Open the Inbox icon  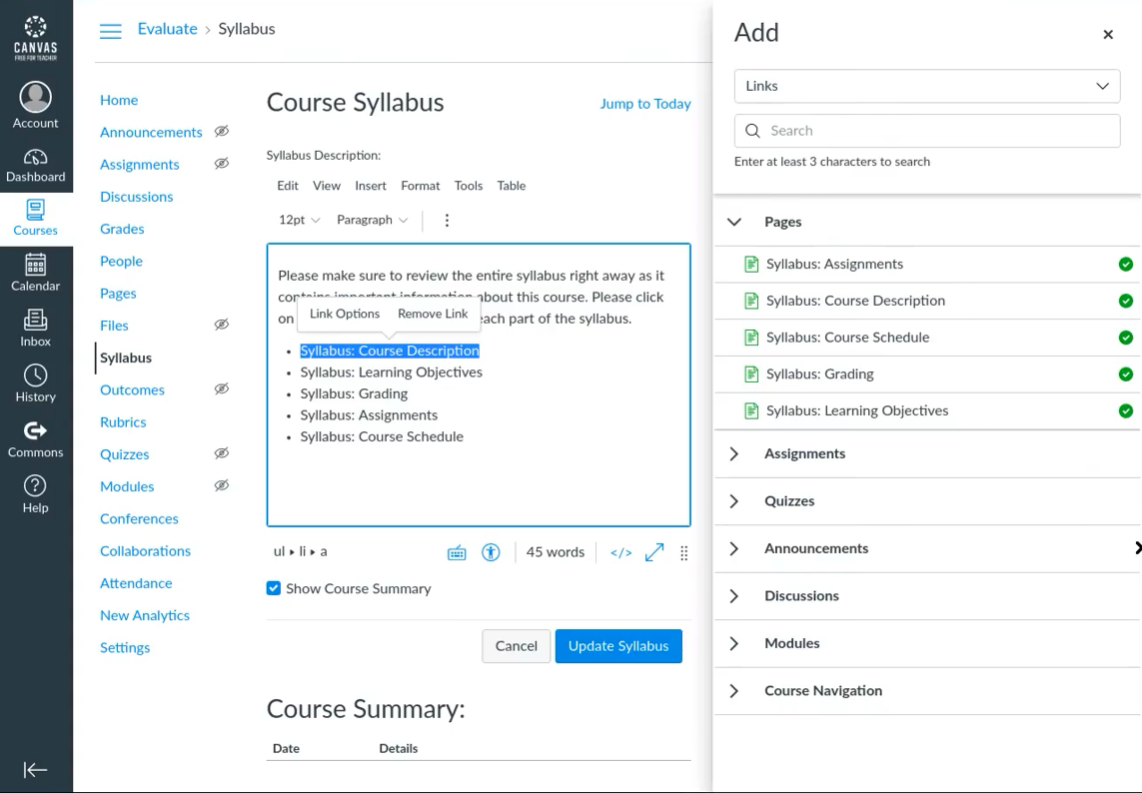35,327
